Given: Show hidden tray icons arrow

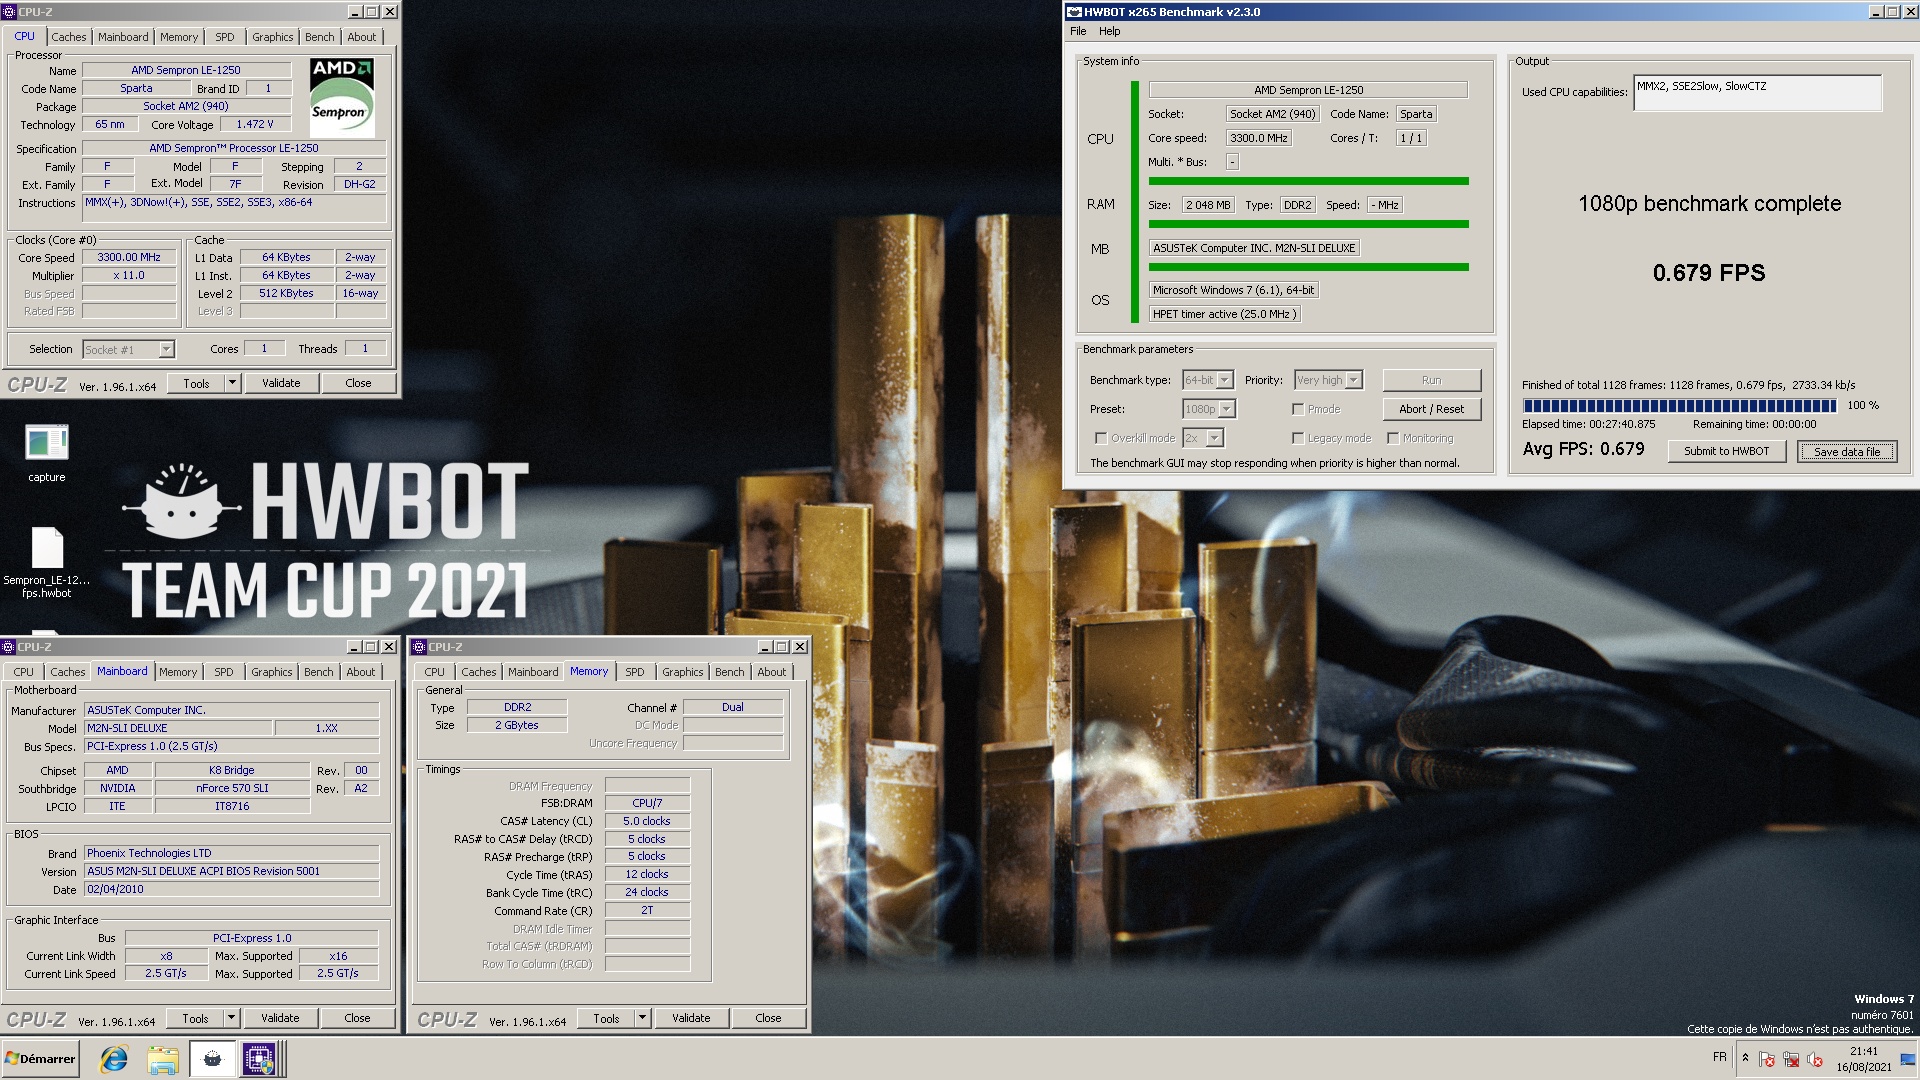Looking at the screenshot, I should (x=1745, y=1058).
